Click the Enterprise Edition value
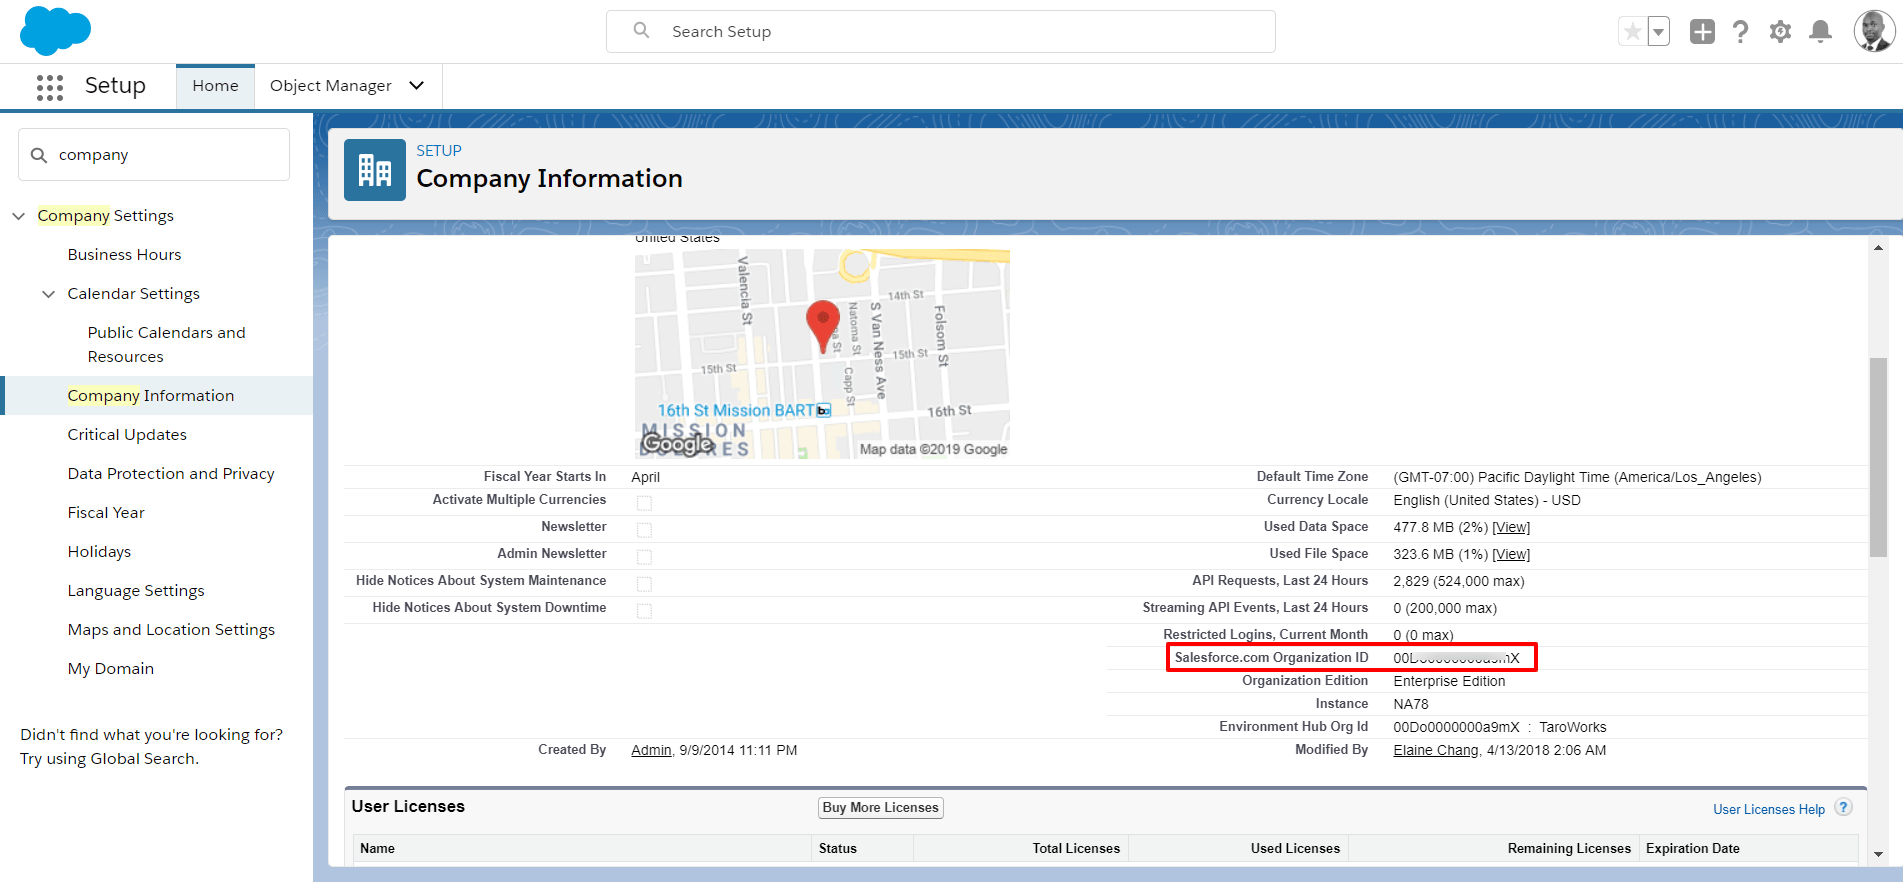This screenshot has height=882, width=1903. click(x=1449, y=681)
